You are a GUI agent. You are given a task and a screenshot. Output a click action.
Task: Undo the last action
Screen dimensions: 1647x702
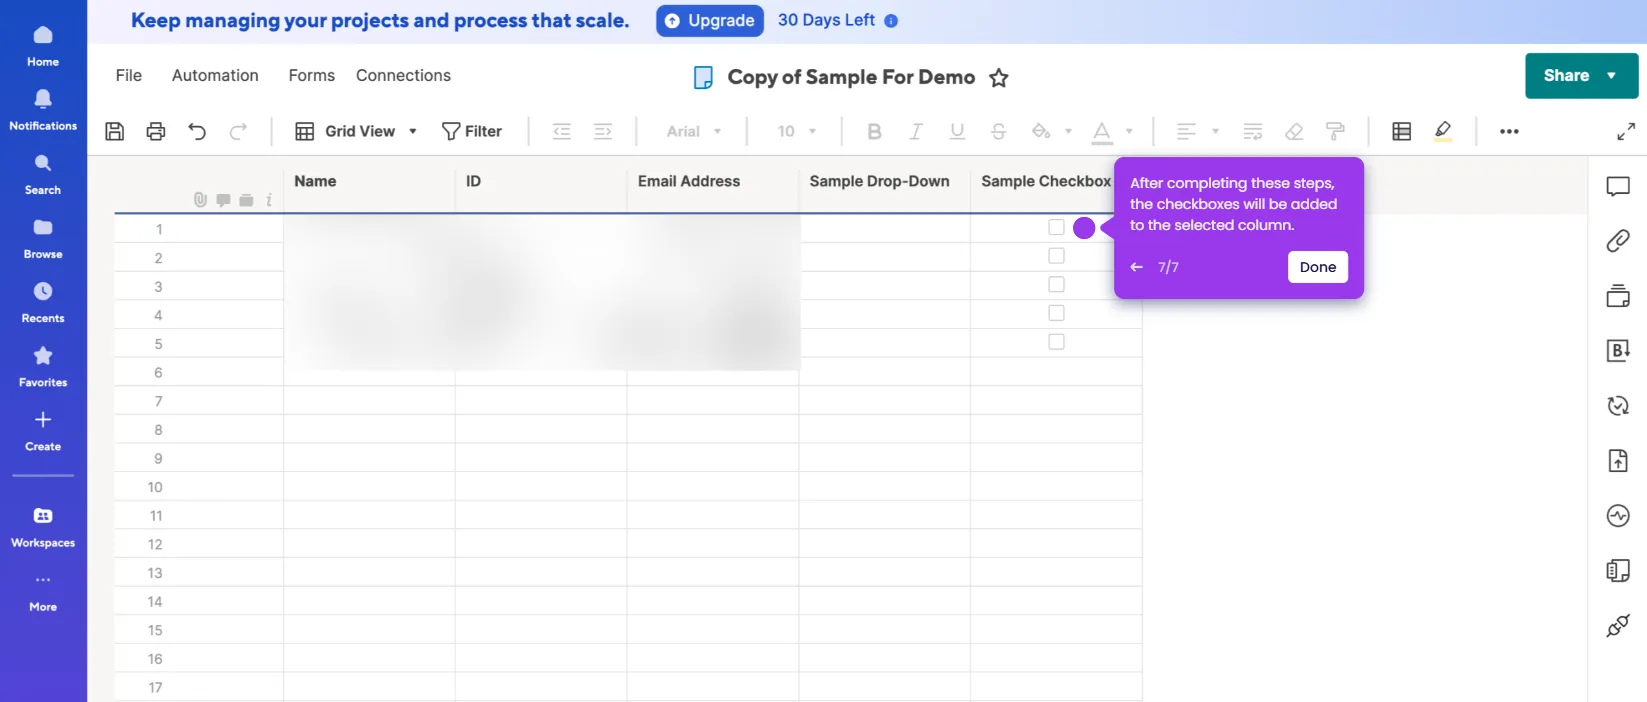pos(197,131)
